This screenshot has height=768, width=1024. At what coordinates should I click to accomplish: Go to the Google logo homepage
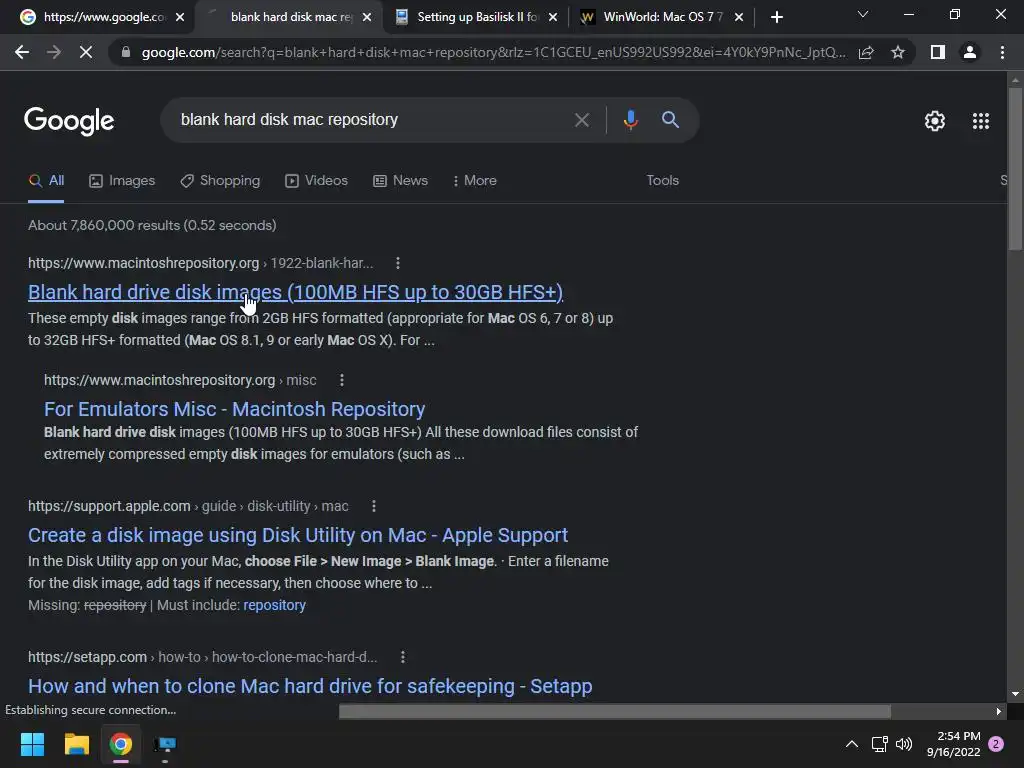point(69,121)
